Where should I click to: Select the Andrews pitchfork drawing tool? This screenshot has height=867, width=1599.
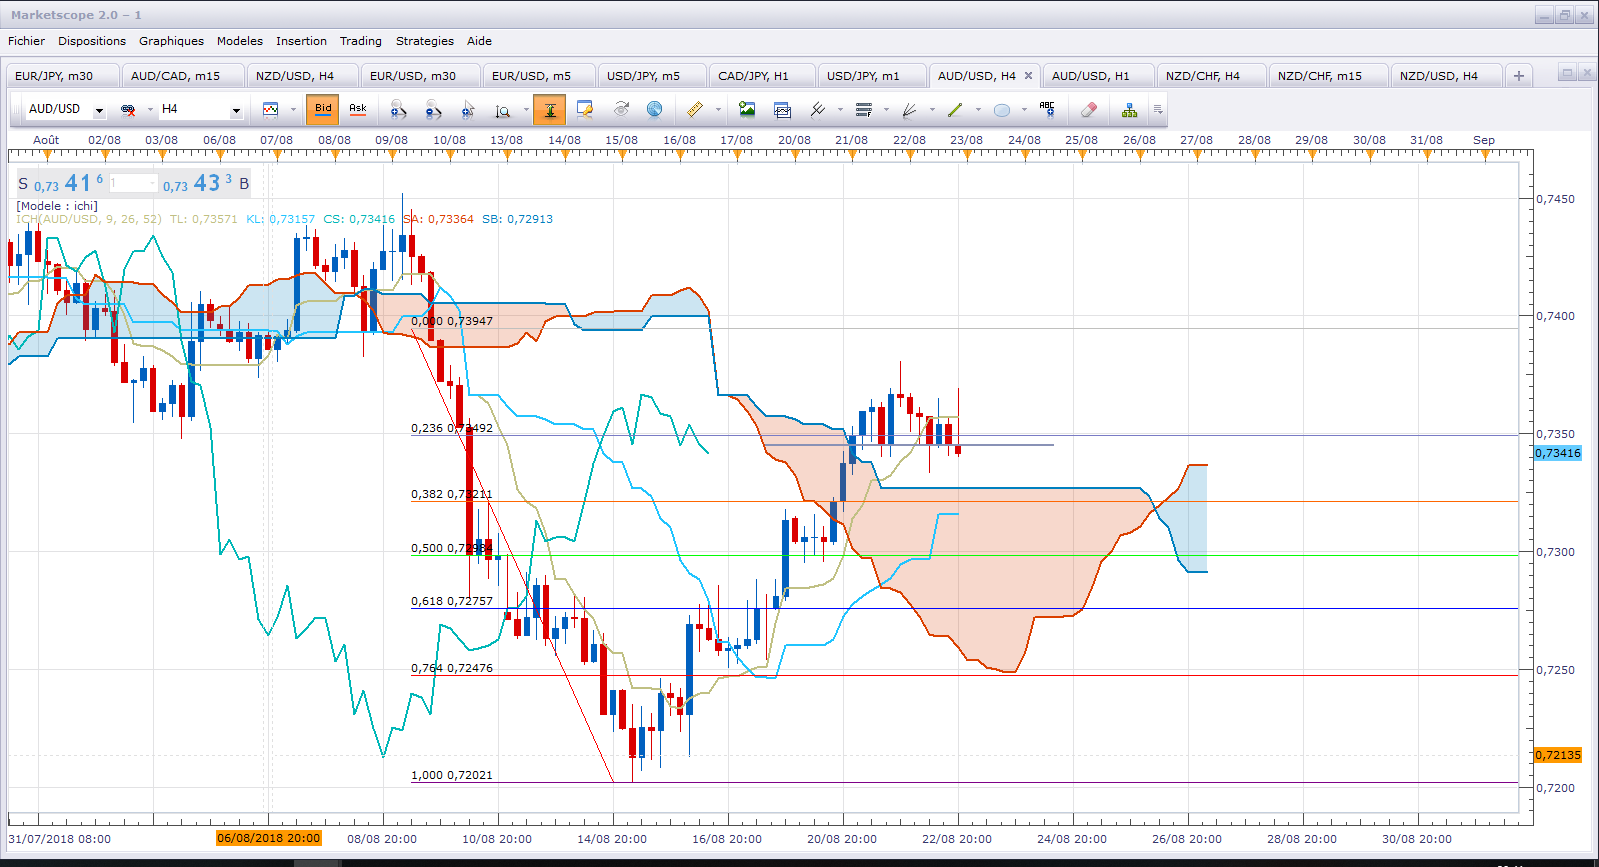[x=817, y=109]
